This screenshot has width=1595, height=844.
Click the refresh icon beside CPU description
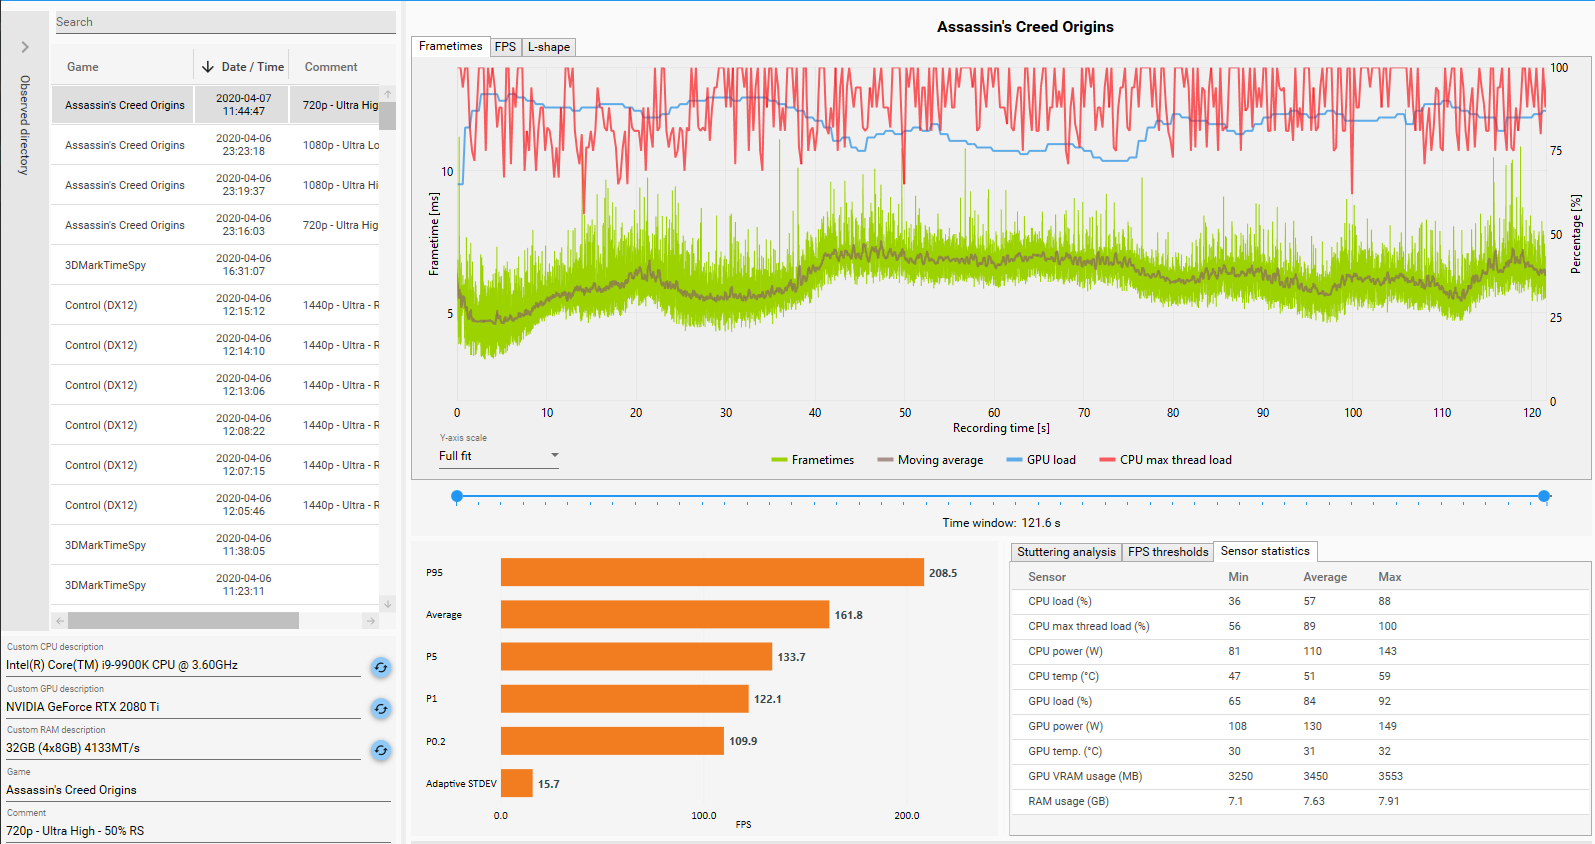(381, 667)
